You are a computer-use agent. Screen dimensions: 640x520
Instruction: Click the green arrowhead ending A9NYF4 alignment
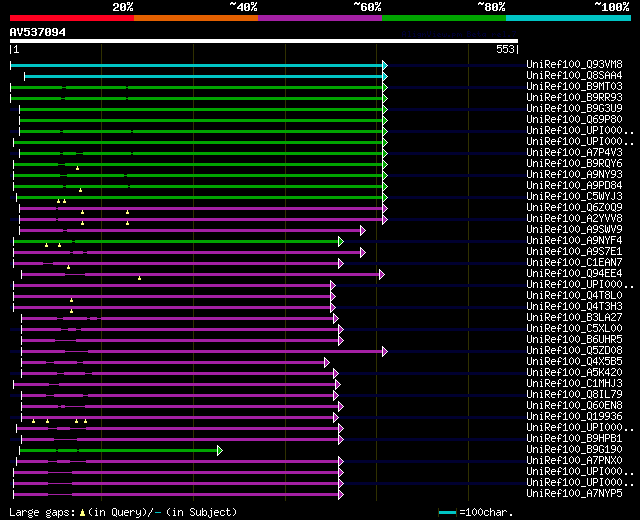341,242
